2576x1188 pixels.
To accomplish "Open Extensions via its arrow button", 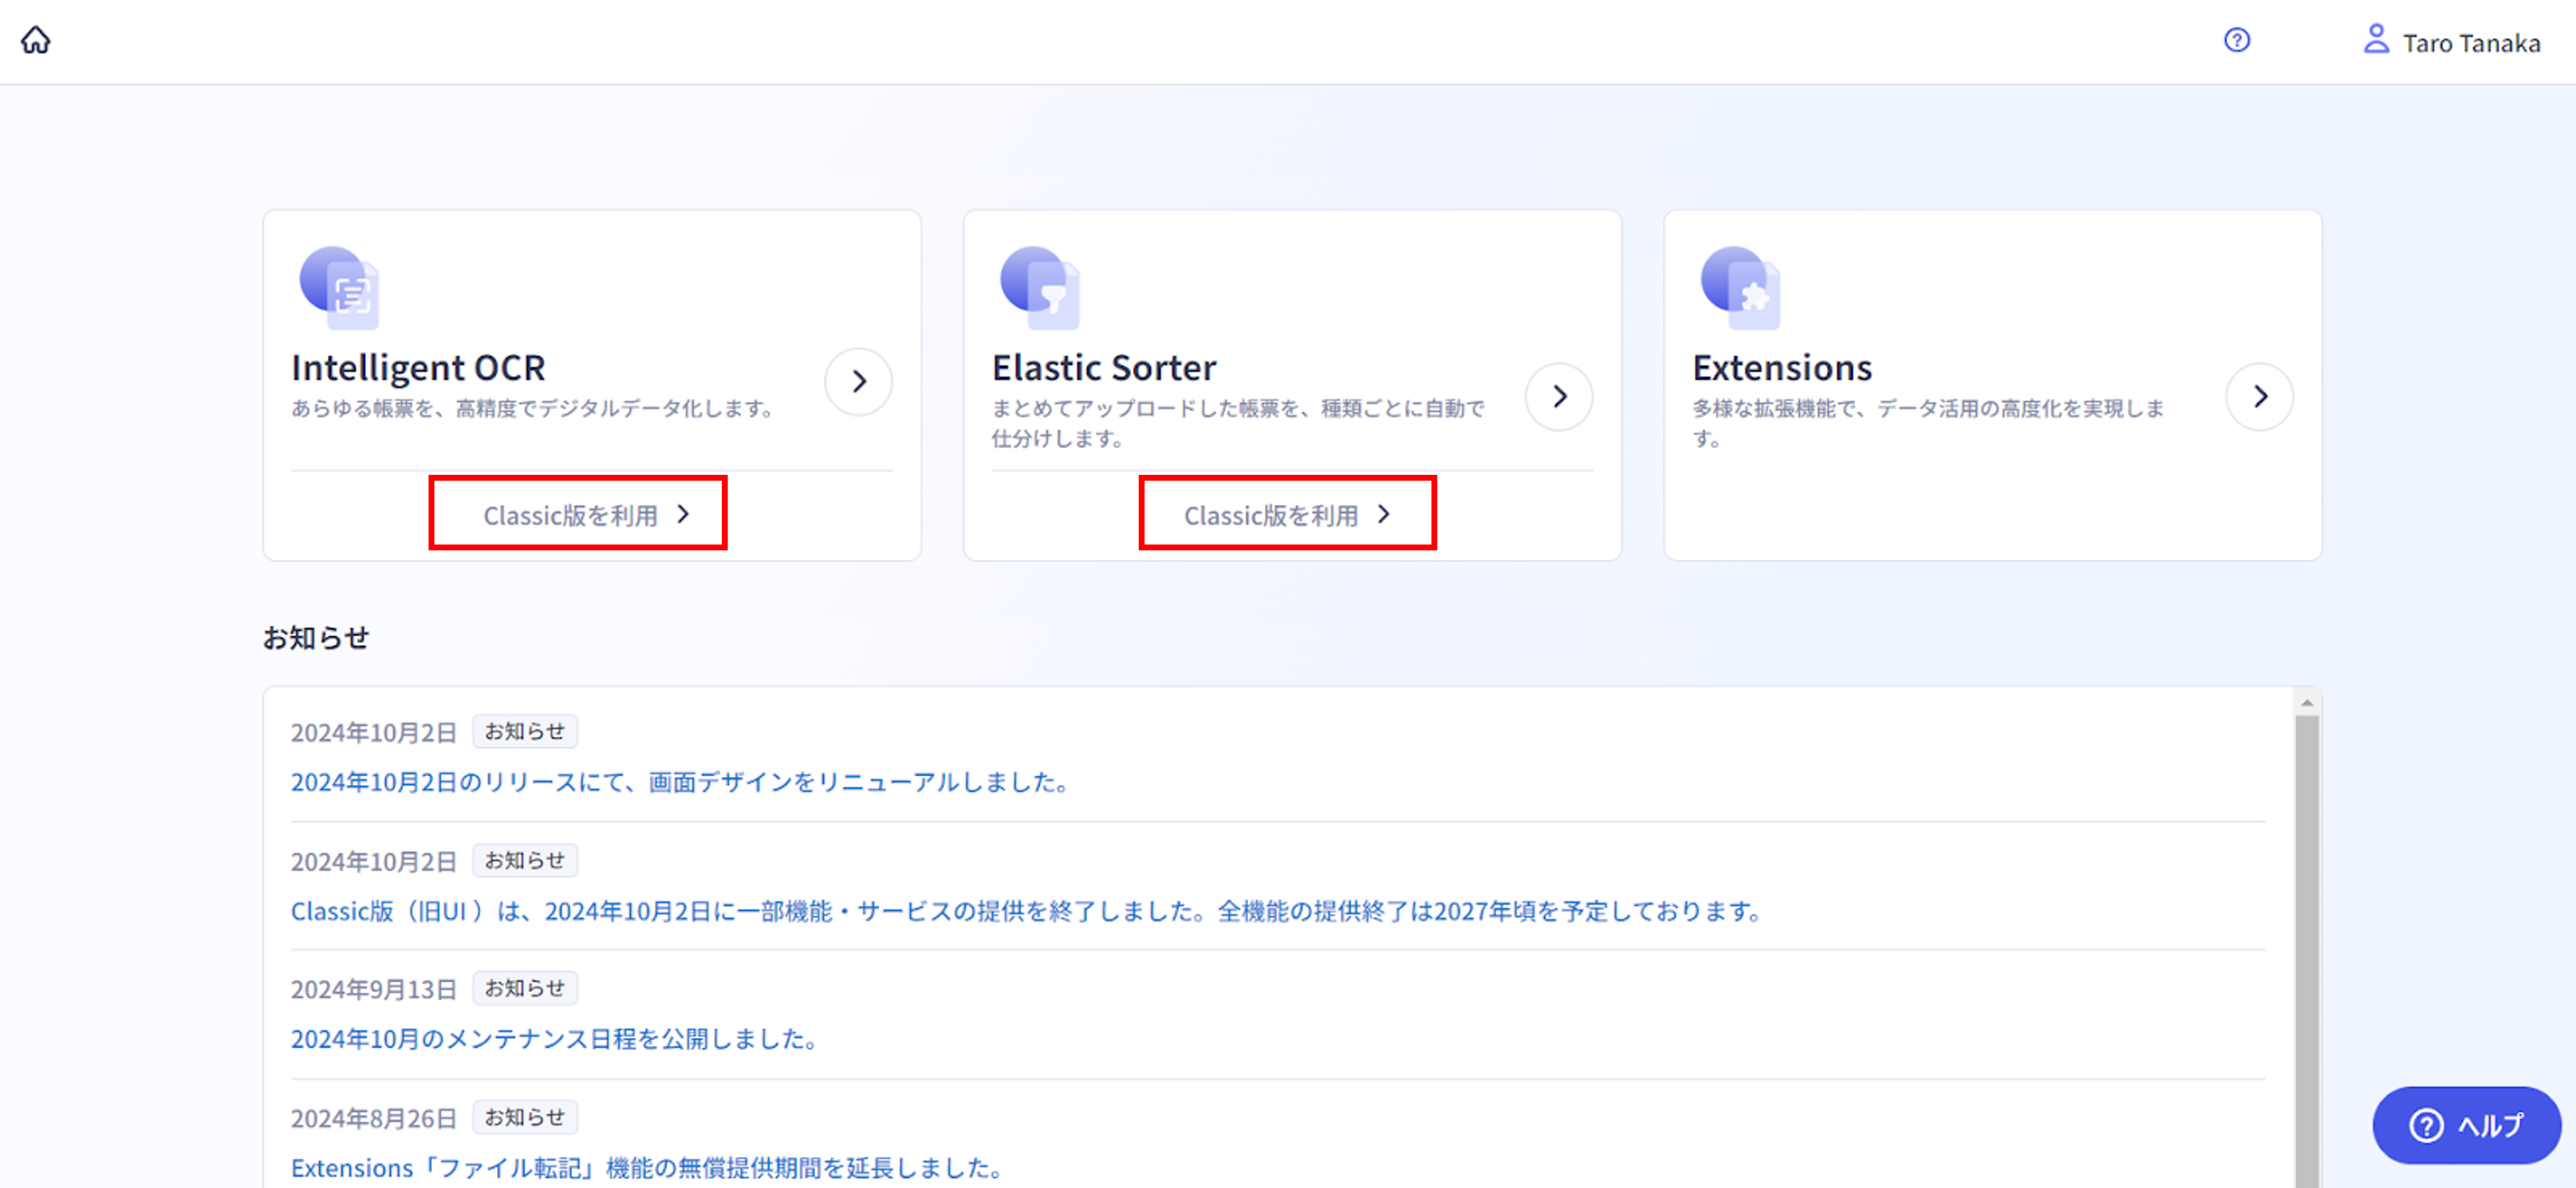I will (2261, 396).
